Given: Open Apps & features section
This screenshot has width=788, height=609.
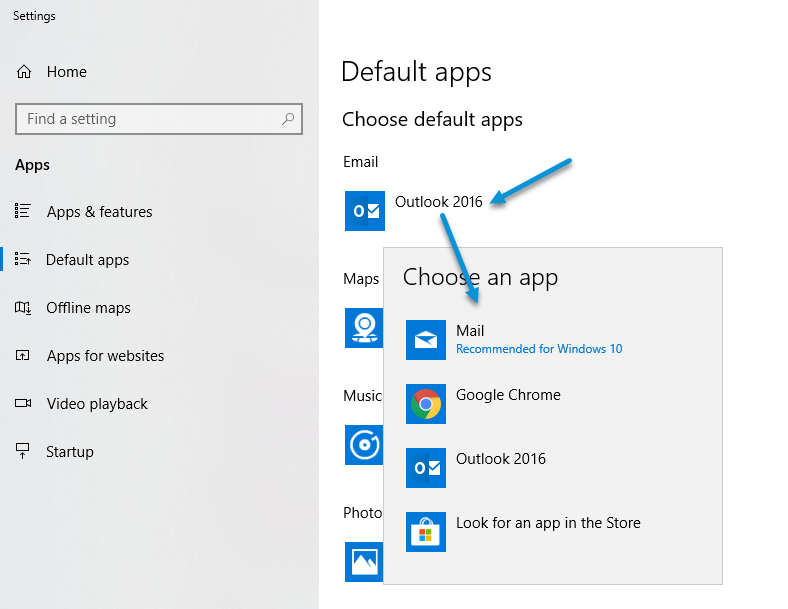Looking at the screenshot, I should point(159,212).
